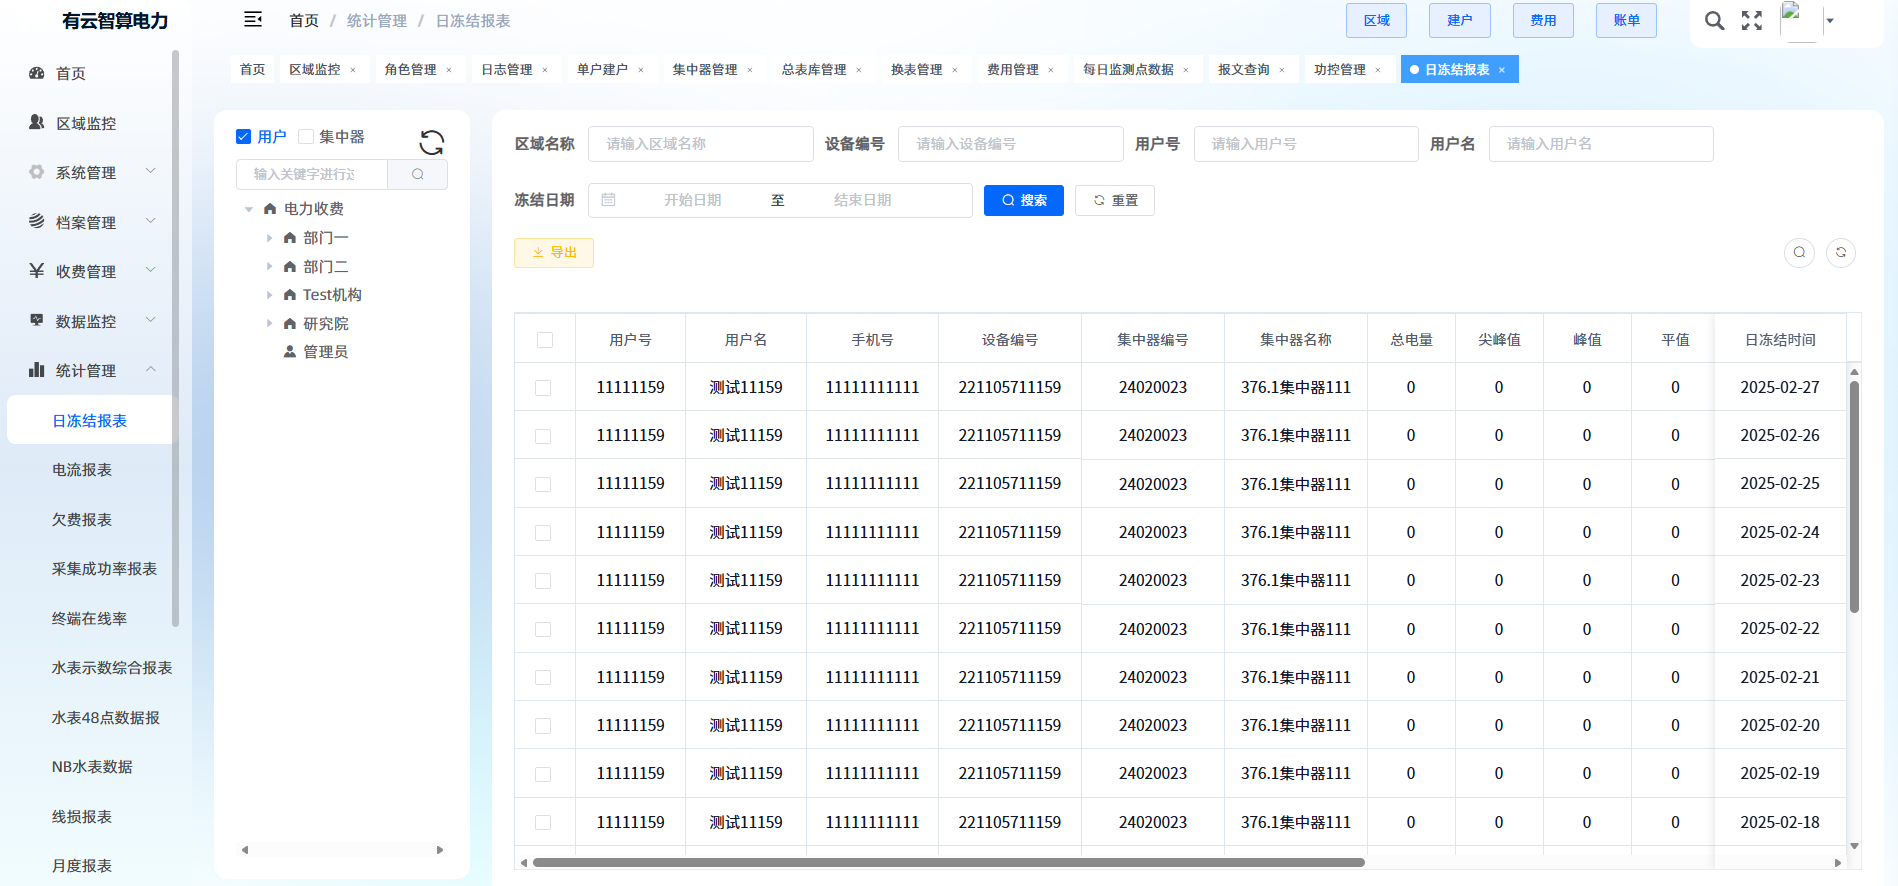Toggle fullscreen mode icon
Image resolution: width=1898 pixels, height=886 pixels.
pos(1752,21)
